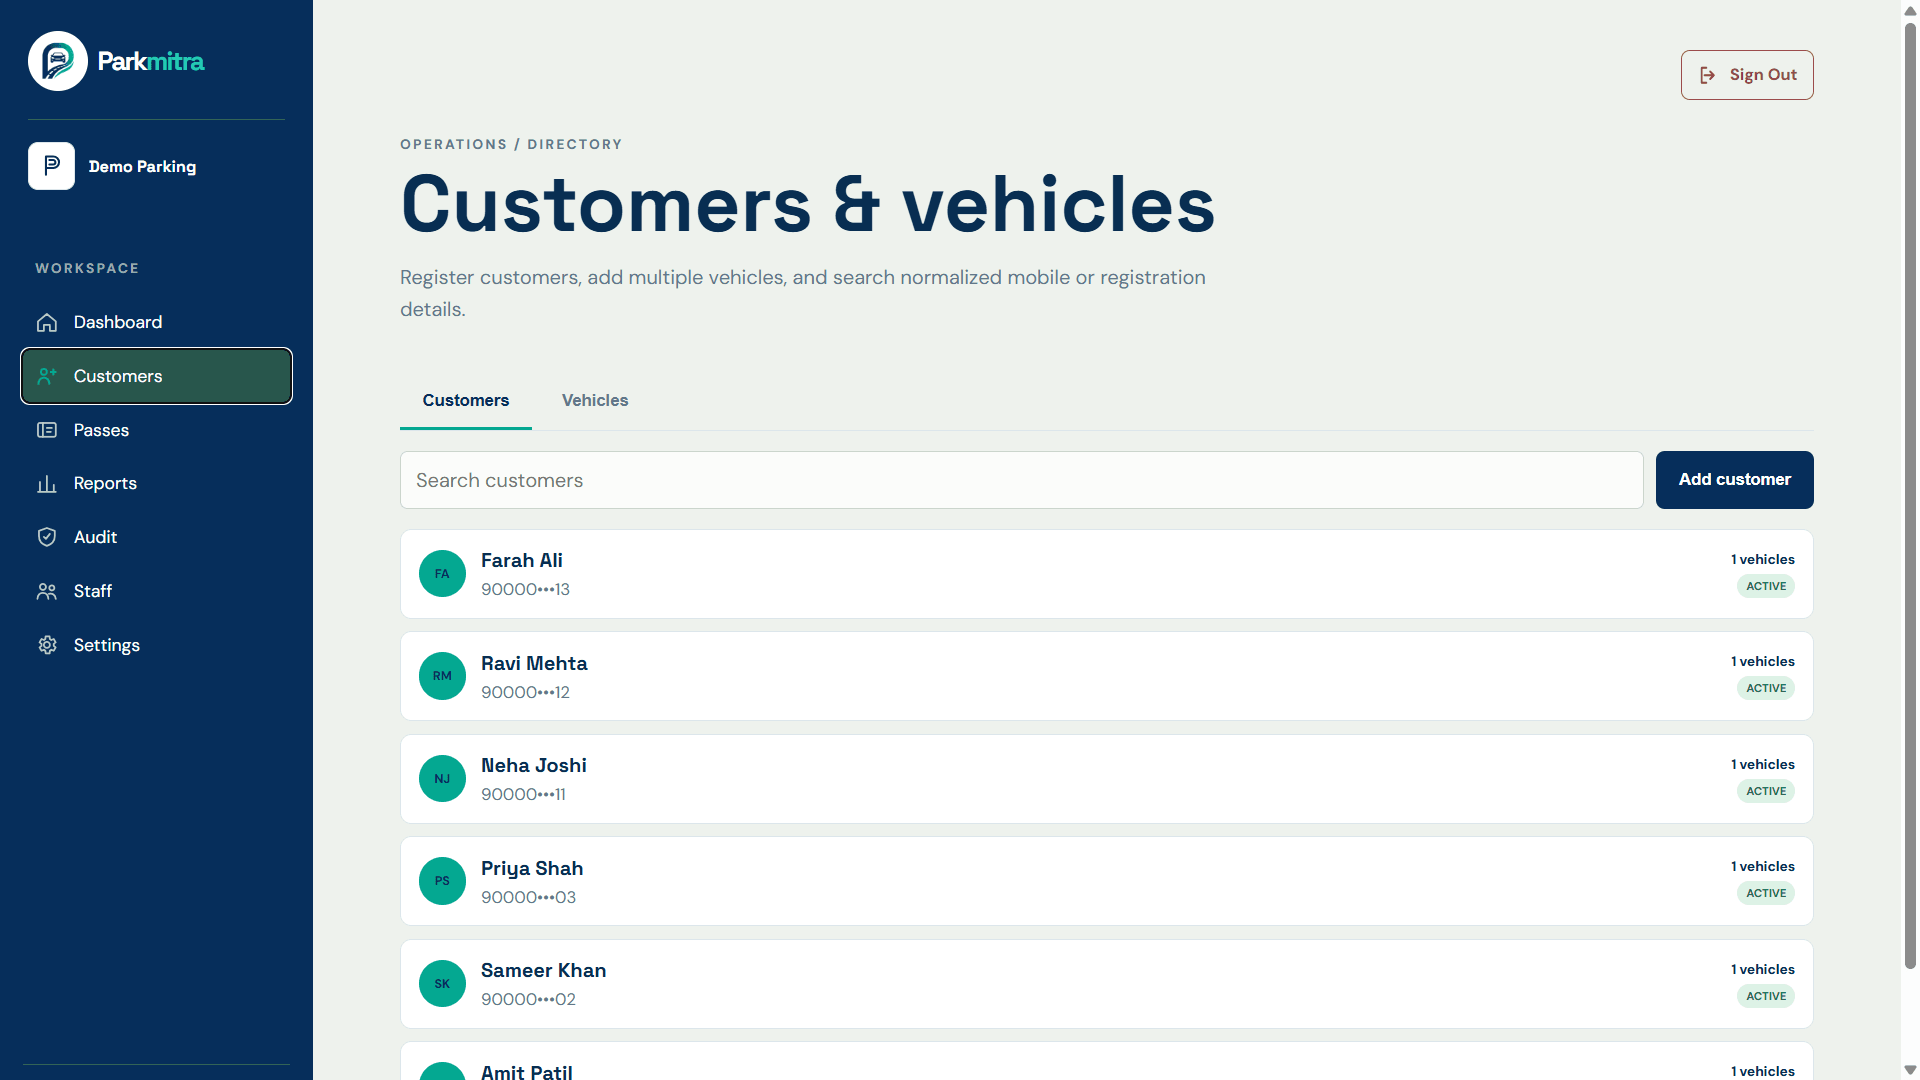Select Customers in the sidebar
Viewport: 1920px width, 1080px height.
pyautogui.click(x=156, y=376)
